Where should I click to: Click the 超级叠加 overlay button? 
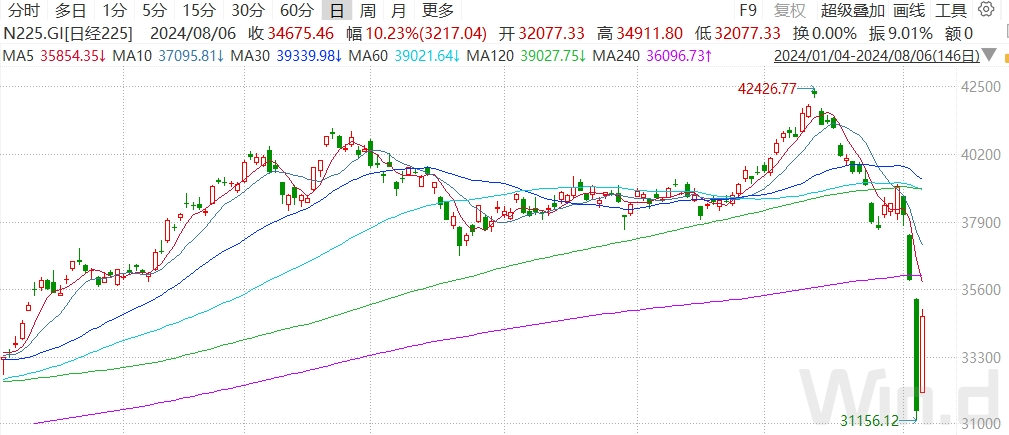coord(852,11)
